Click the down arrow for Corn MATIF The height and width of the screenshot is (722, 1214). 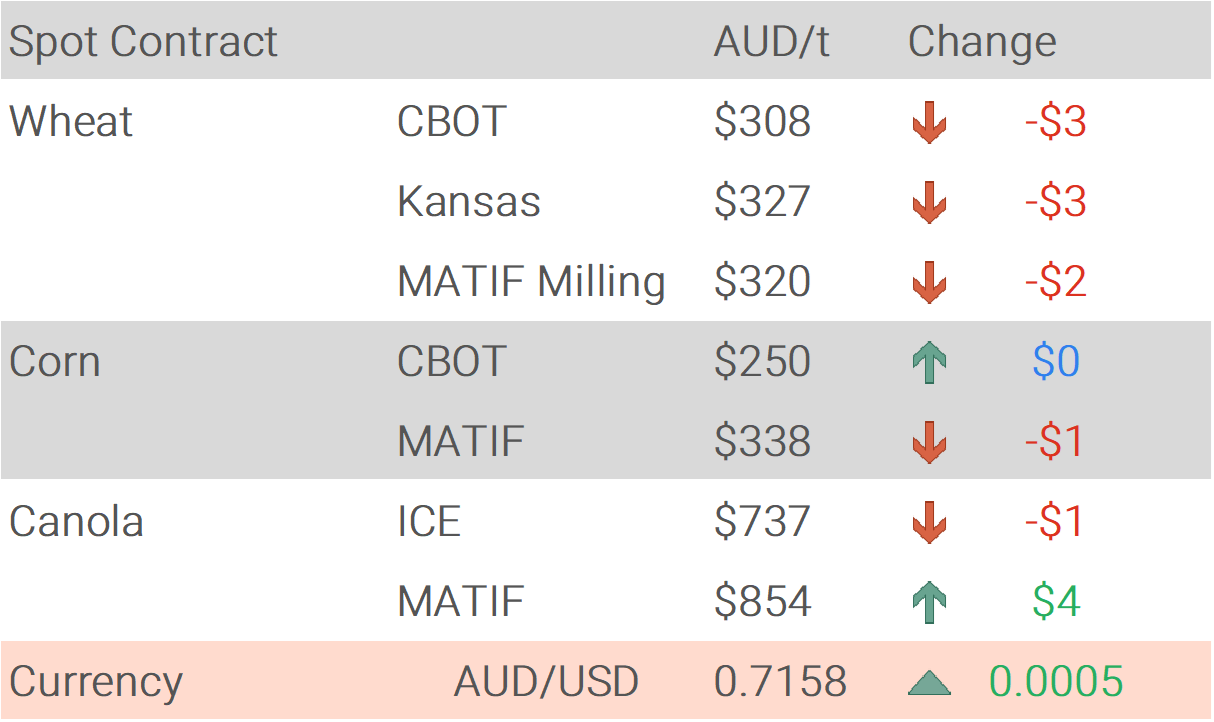(929, 442)
